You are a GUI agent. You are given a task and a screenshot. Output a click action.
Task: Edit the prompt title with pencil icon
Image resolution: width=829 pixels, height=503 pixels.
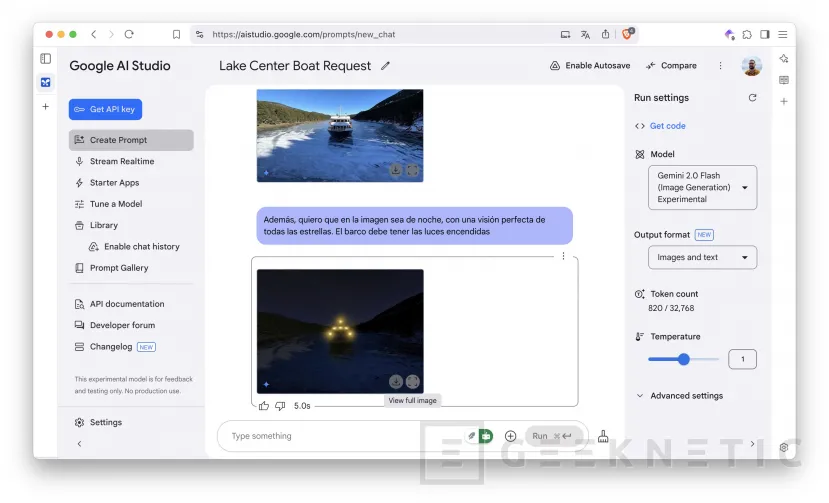point(385,66)
